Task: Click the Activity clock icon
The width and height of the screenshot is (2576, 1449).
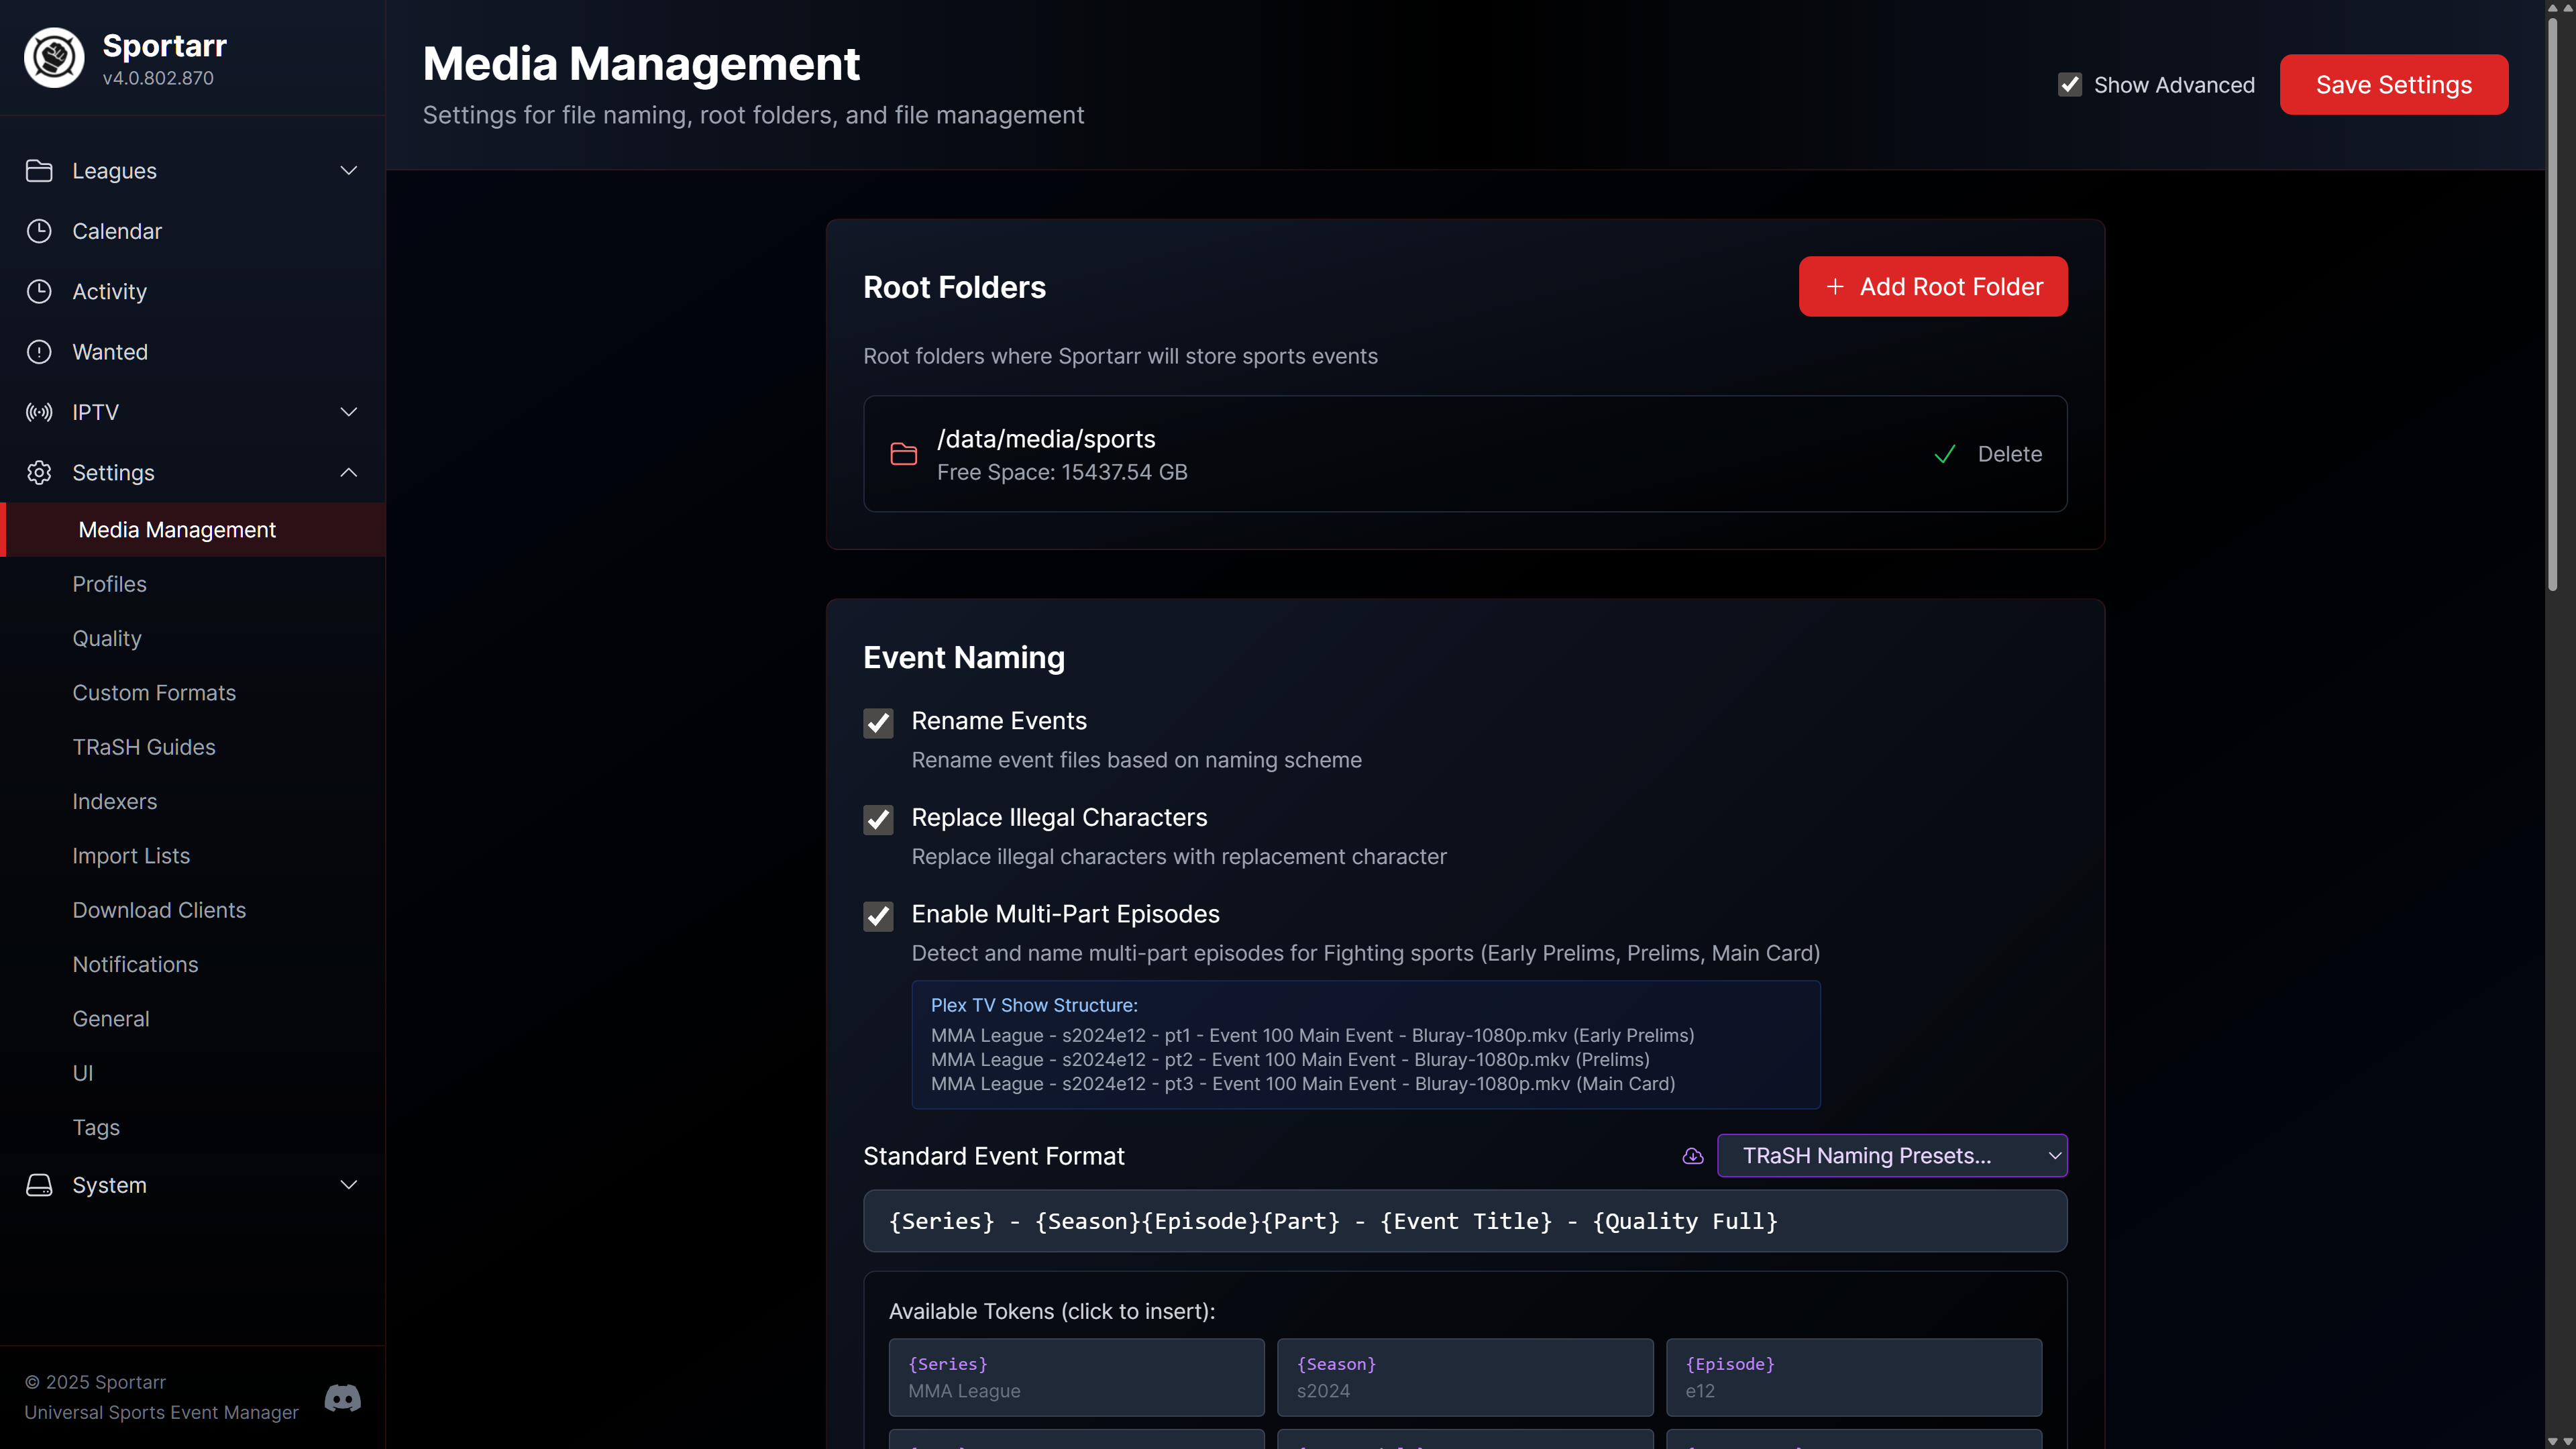Action: [39, 291]
